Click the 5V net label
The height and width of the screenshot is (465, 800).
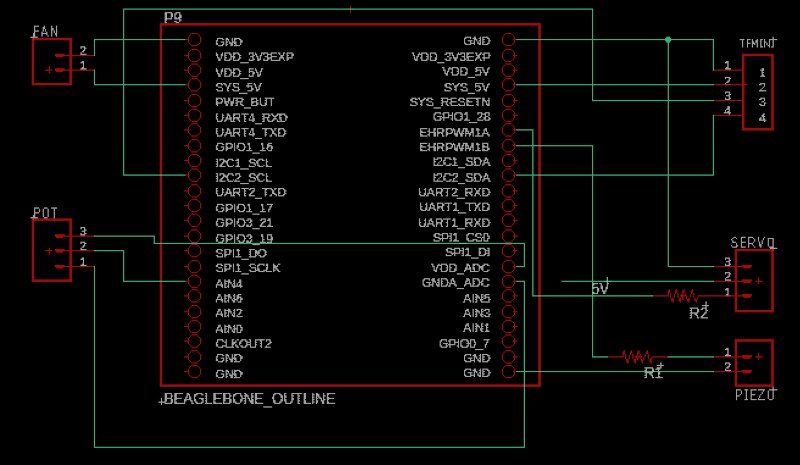click(600, 288)
